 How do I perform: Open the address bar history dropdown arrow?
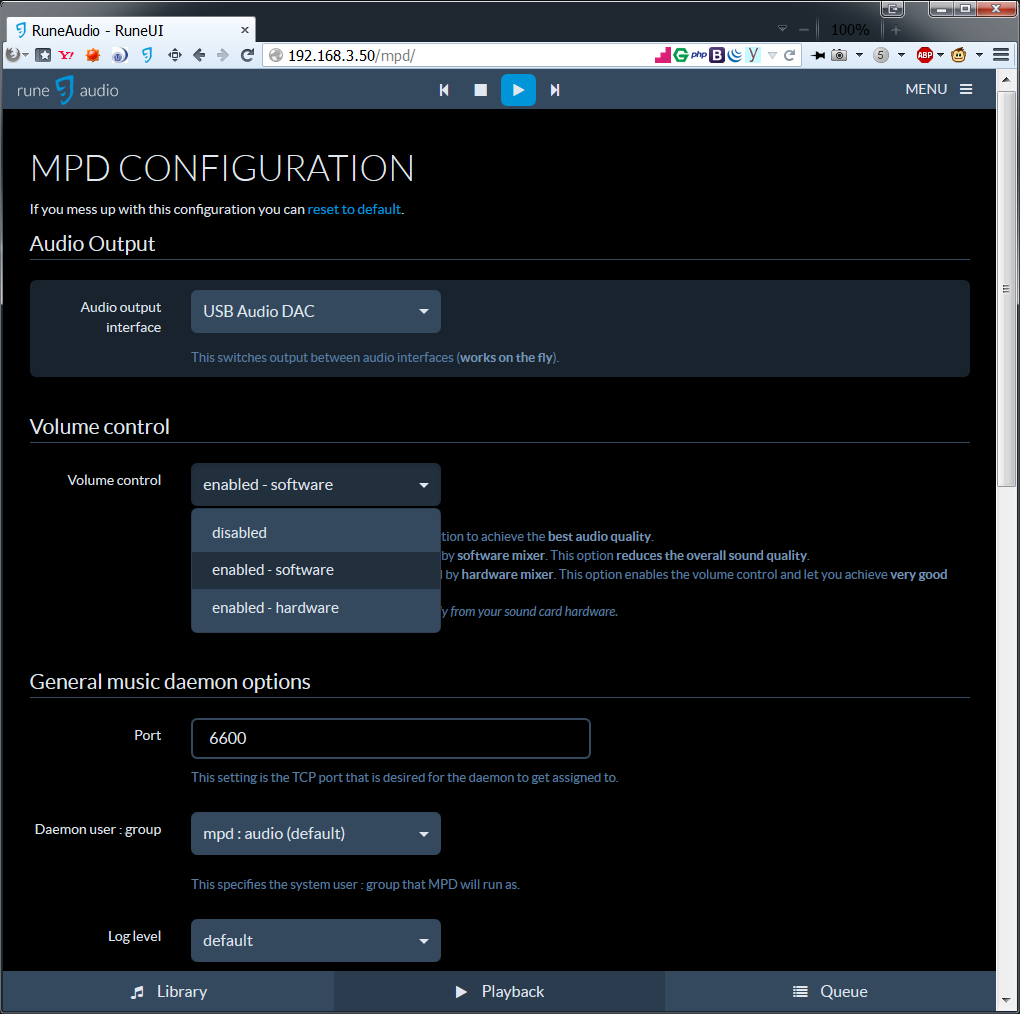[x=772, y=55]
